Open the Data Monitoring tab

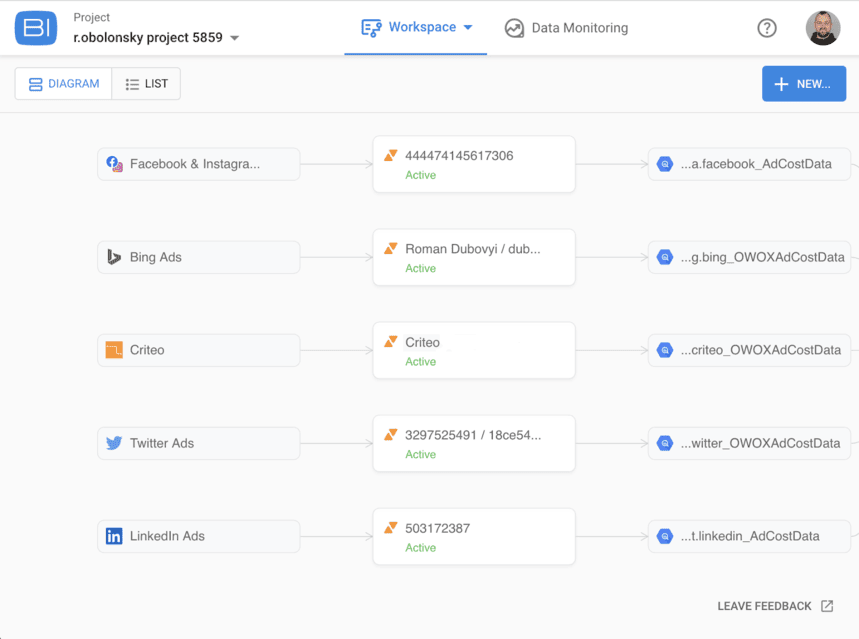tap(567, 28)
